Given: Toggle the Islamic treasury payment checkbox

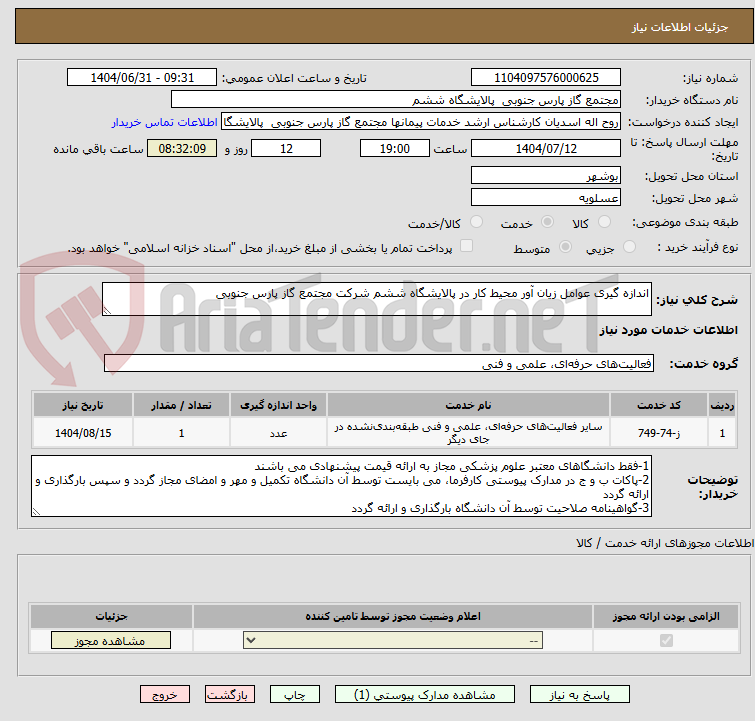Looking at the screenshot, I should point(466,246).
